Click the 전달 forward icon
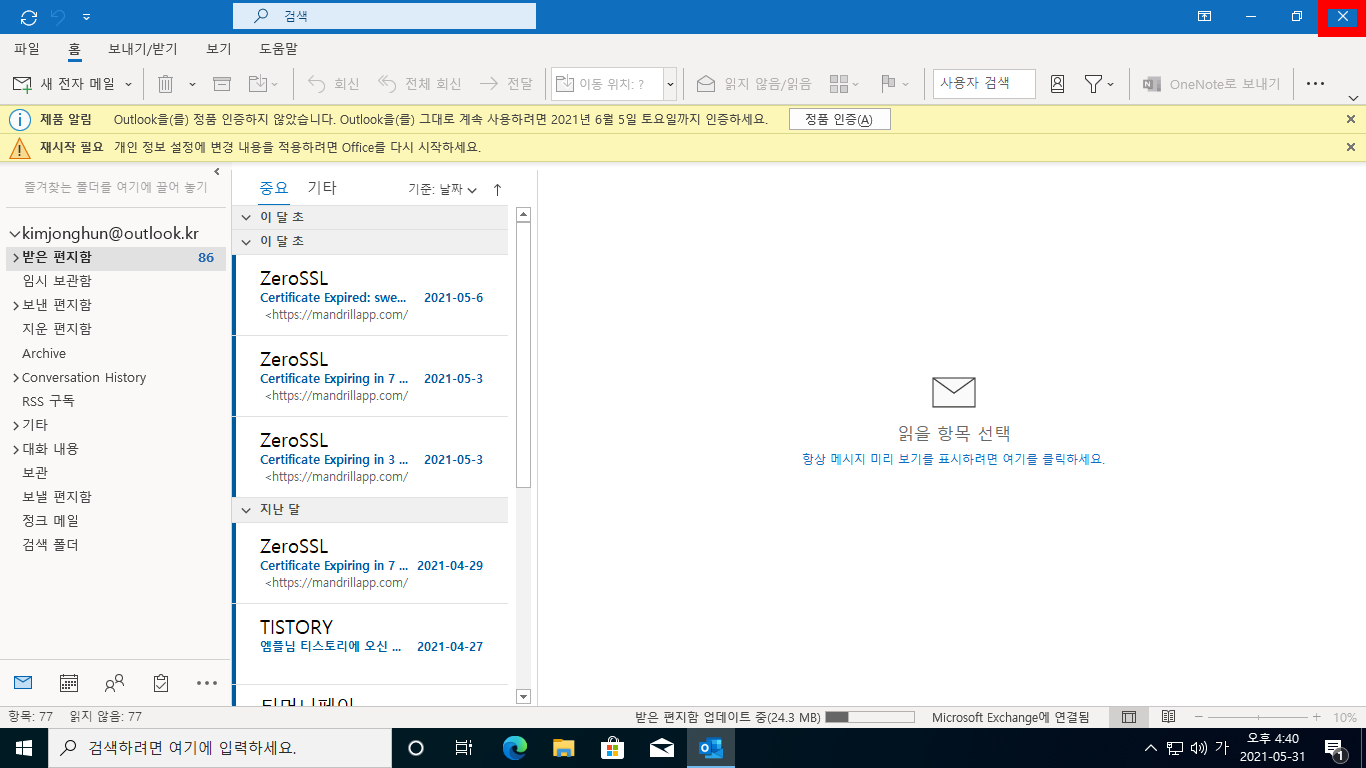Viewport: 1366px width, 768px height. click(490, 84)
